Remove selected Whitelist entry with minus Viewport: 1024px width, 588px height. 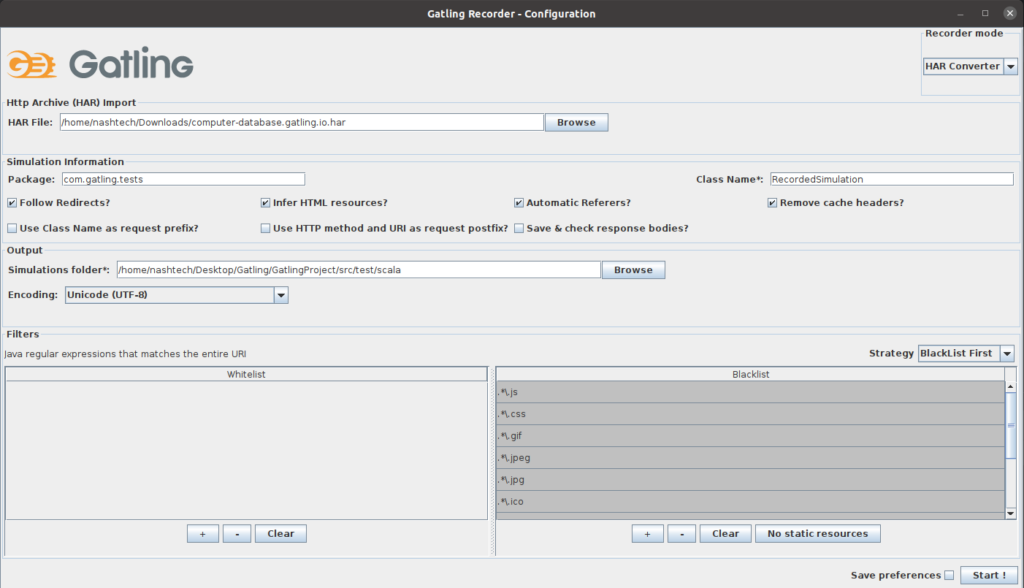tap(236, 534)
